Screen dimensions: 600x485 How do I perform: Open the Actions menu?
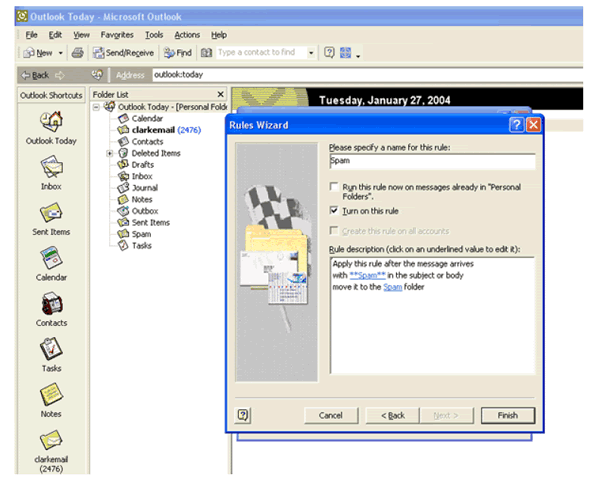(x=187, y=35)
